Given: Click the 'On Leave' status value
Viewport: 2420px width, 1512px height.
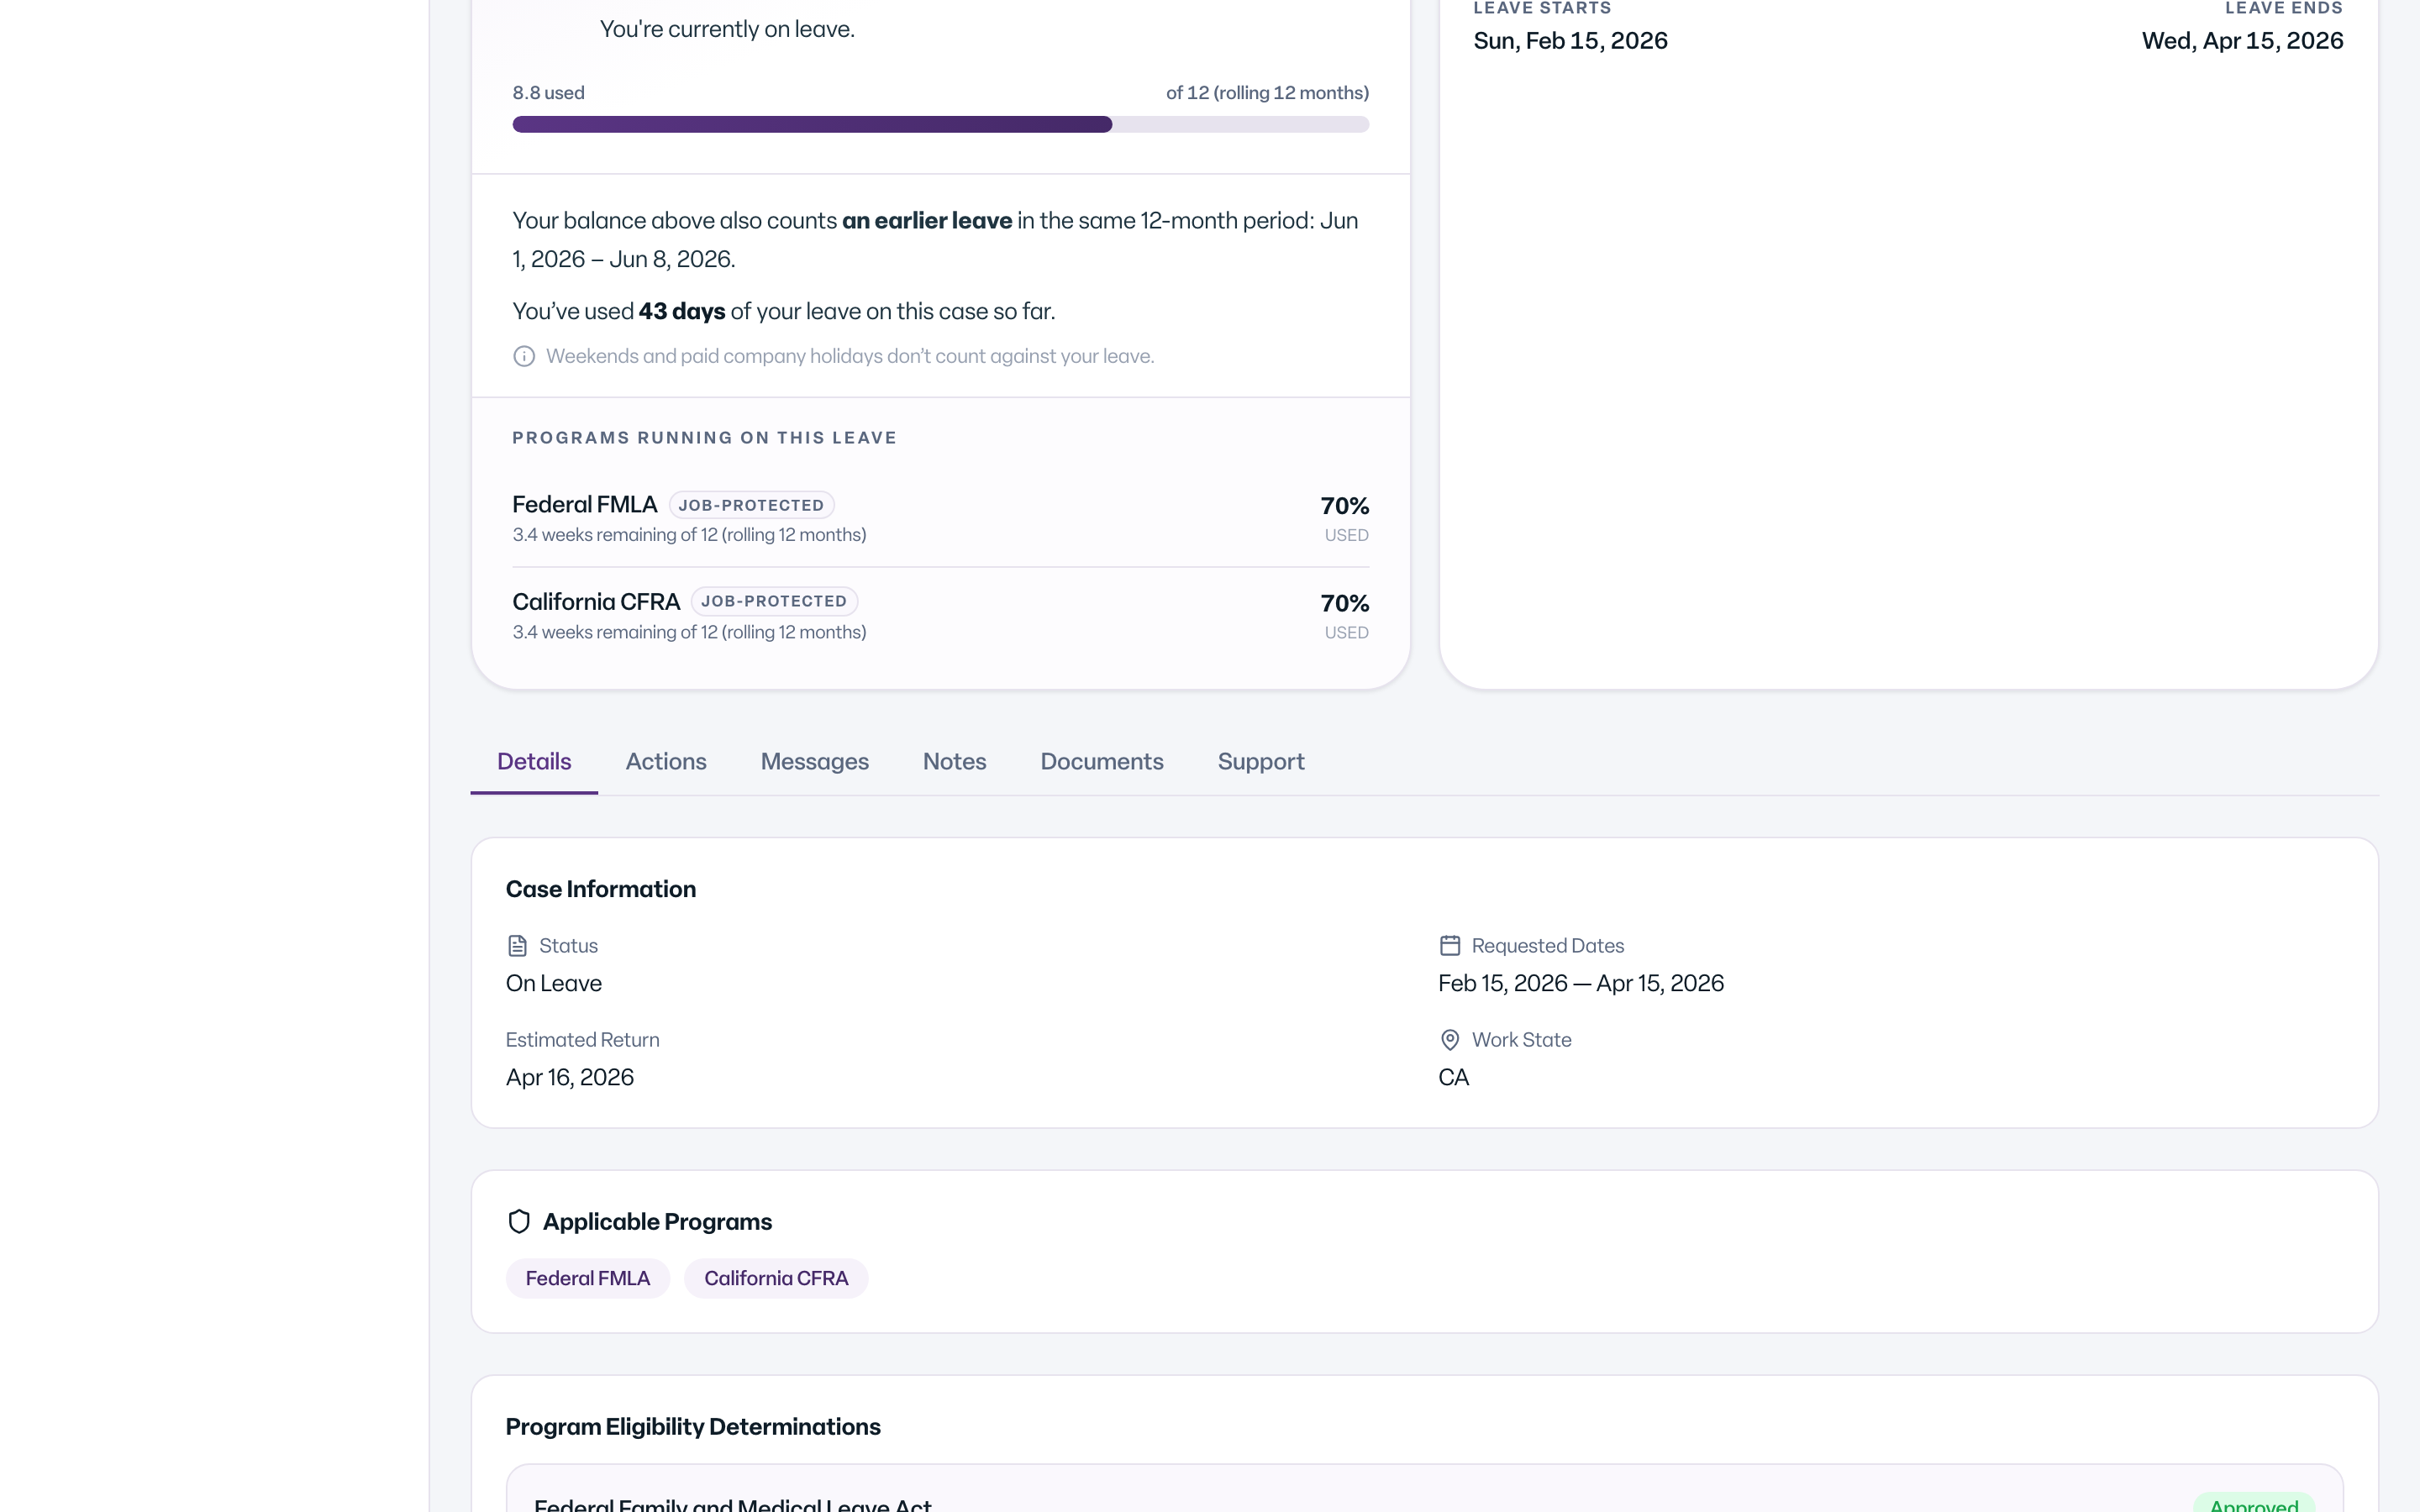Looking at the screenshot, I should coord(554,984).
